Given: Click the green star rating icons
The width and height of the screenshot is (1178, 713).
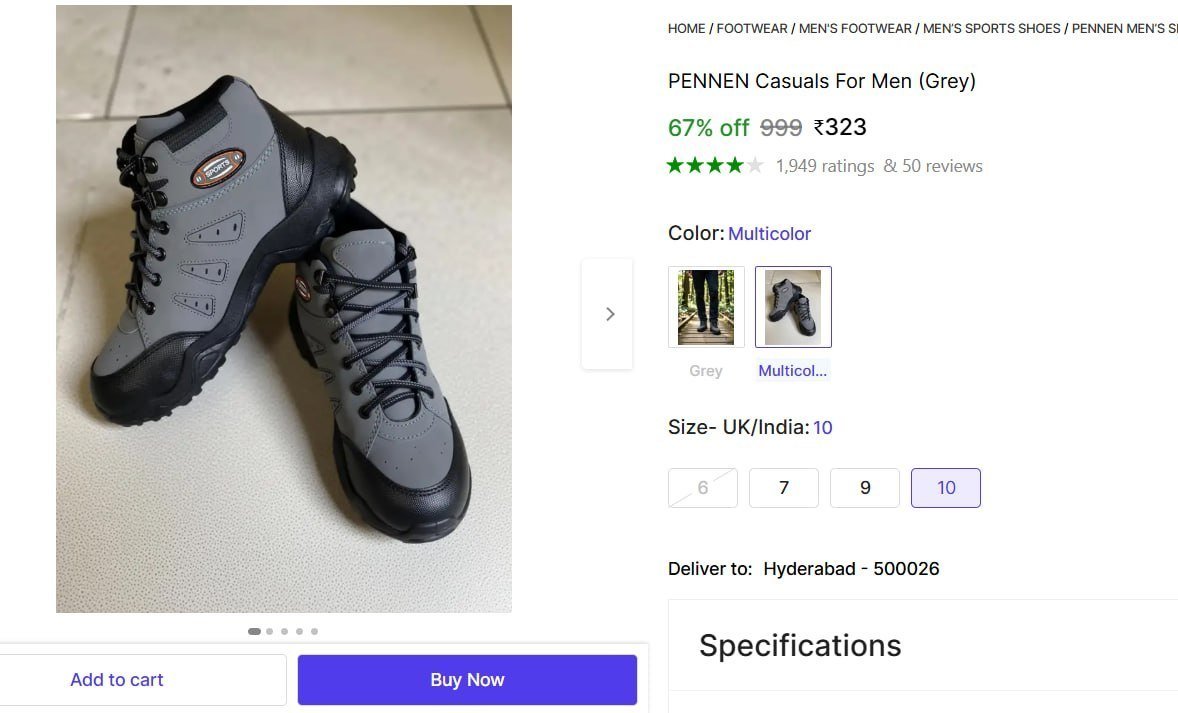Looking at the screenshot, I should click(715, 165).
